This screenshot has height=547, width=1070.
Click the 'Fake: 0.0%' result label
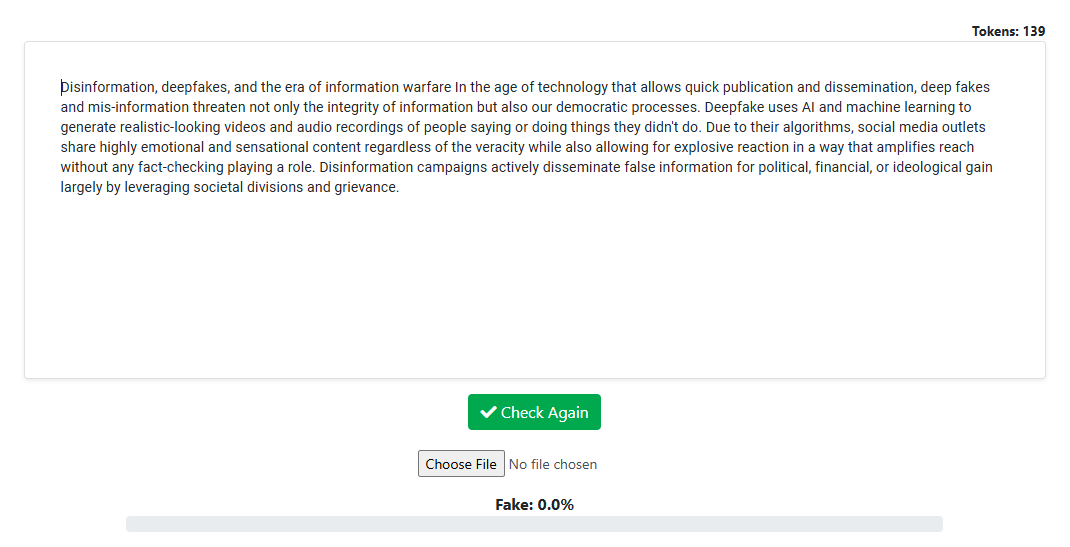(x=534, y=505)
